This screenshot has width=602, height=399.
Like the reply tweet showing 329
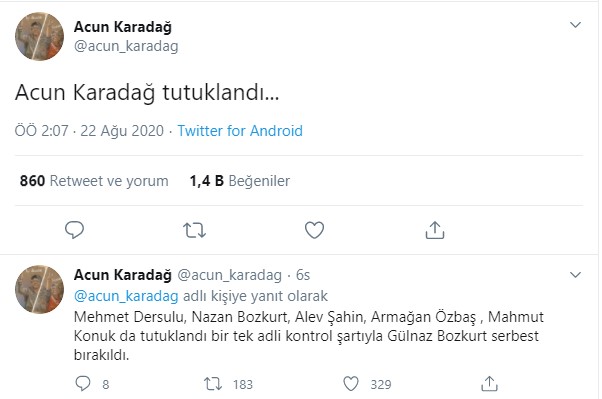[351, 384]
